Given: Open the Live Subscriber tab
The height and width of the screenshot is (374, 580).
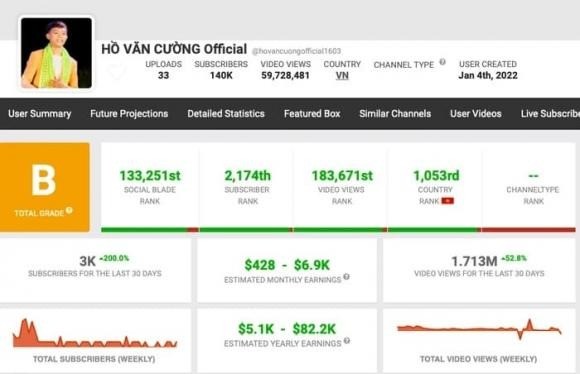Looking at the screenshot, I should click(550, 114).
